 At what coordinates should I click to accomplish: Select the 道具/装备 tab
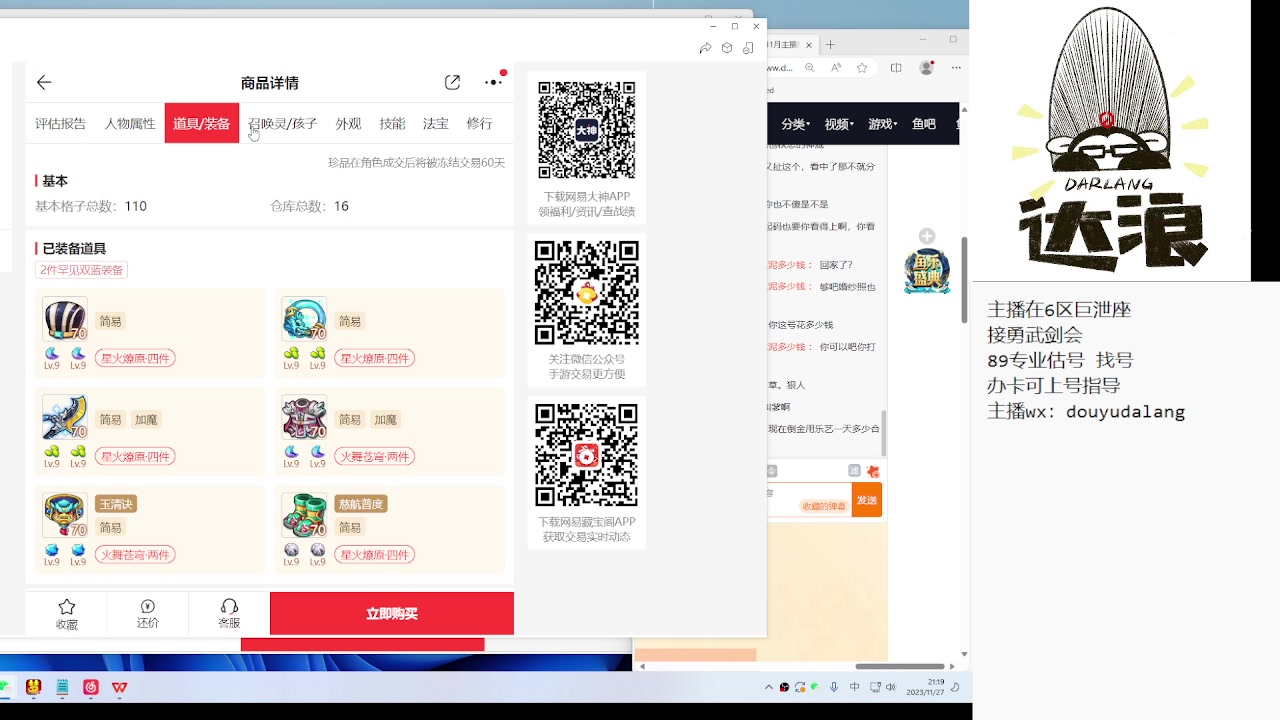tap(201, 124)
